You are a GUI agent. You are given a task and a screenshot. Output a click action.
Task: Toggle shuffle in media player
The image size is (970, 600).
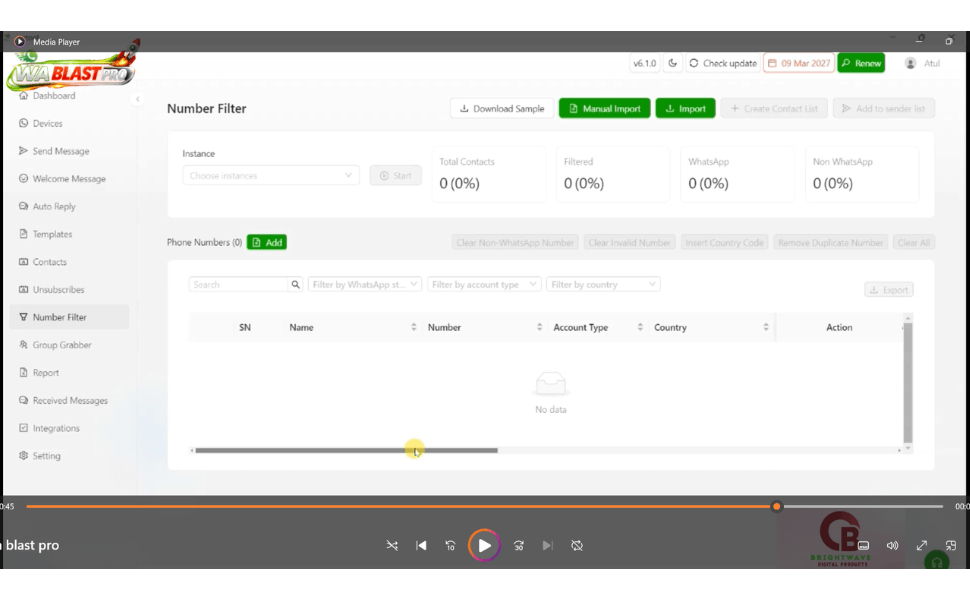[x=392, y=546]
